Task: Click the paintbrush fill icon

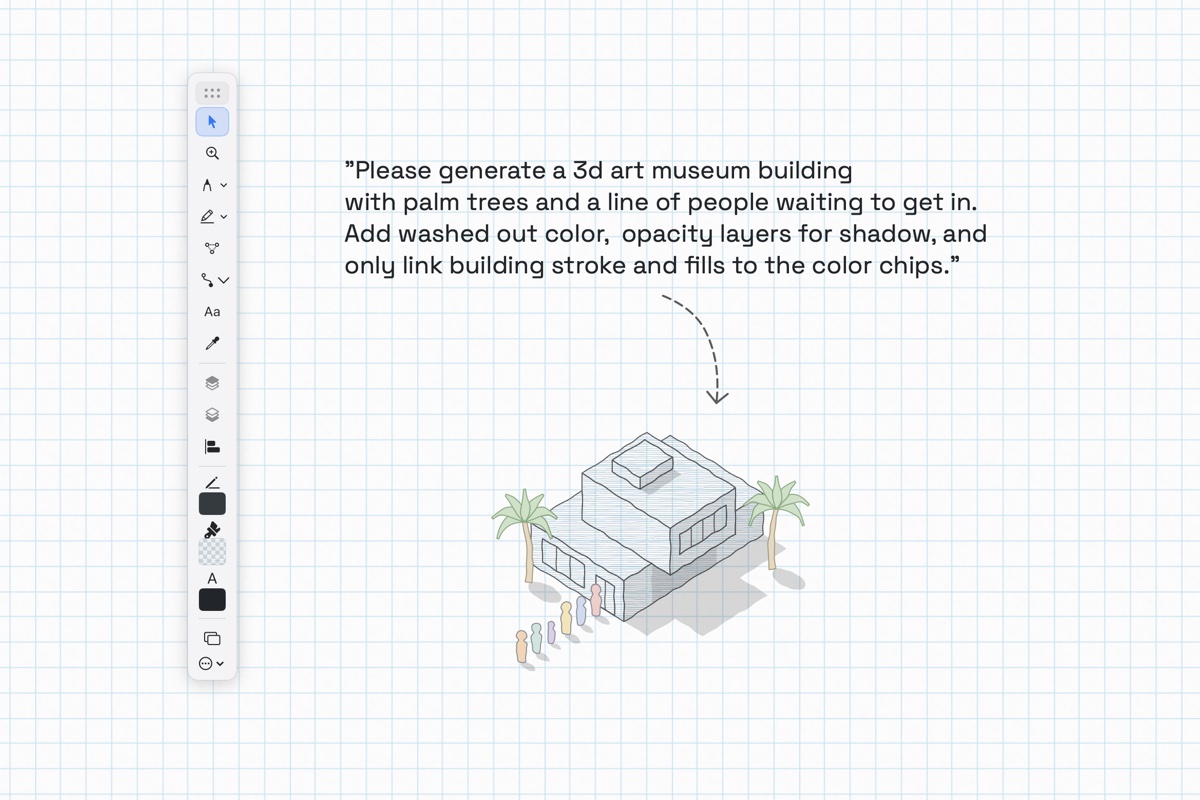Action: pyautogui.click(x=212, y=530)
